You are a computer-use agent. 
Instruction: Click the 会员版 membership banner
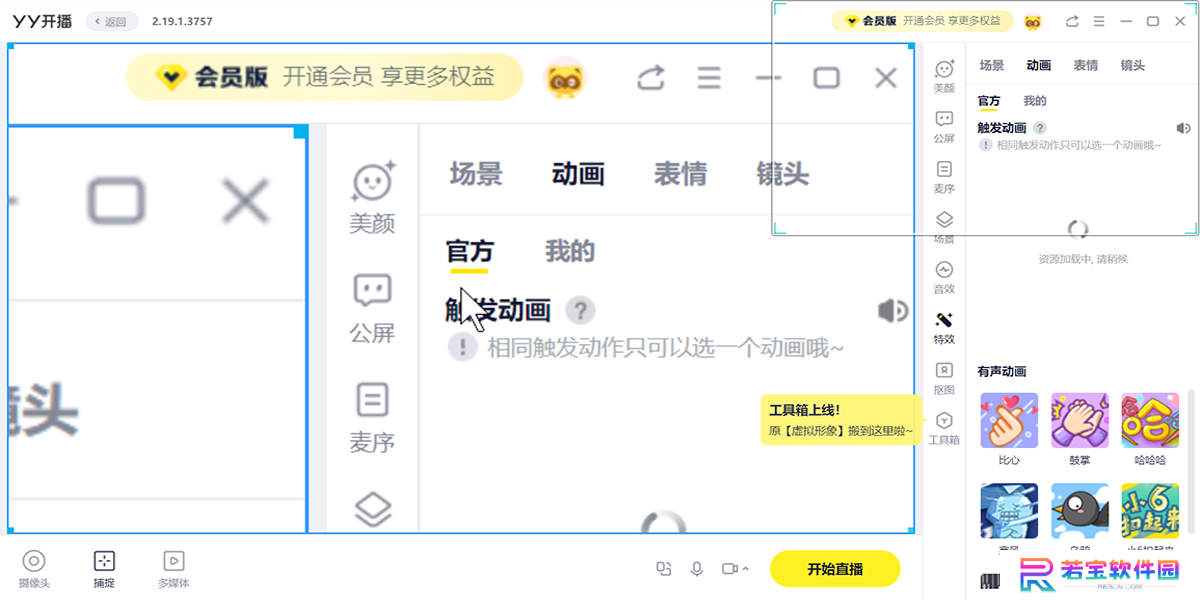coord(922,21)
